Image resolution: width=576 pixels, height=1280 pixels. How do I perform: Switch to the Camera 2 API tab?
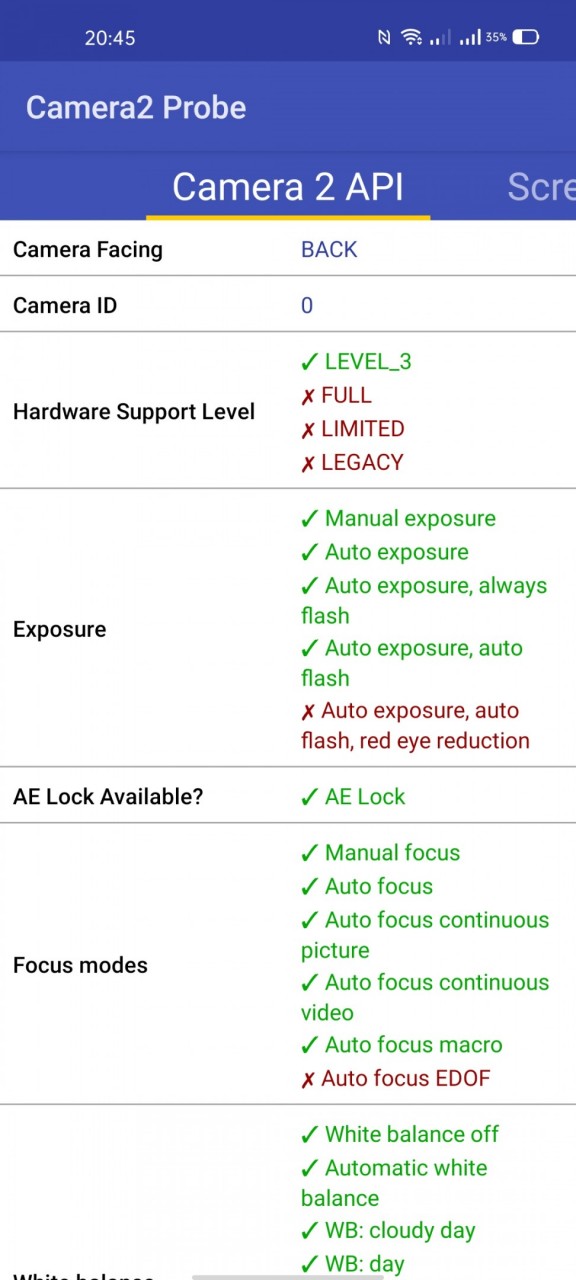pos(288,187)
